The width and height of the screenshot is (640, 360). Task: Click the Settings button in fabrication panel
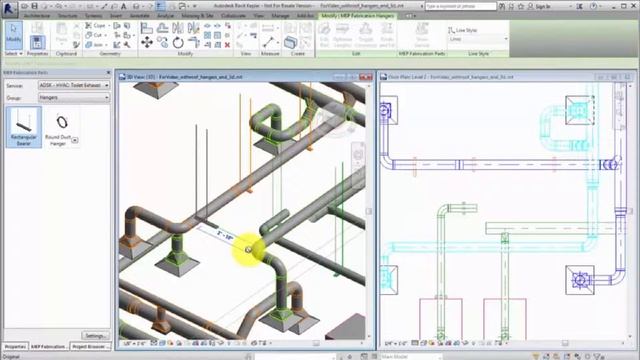pyautogui.click(x=96, y=336)
